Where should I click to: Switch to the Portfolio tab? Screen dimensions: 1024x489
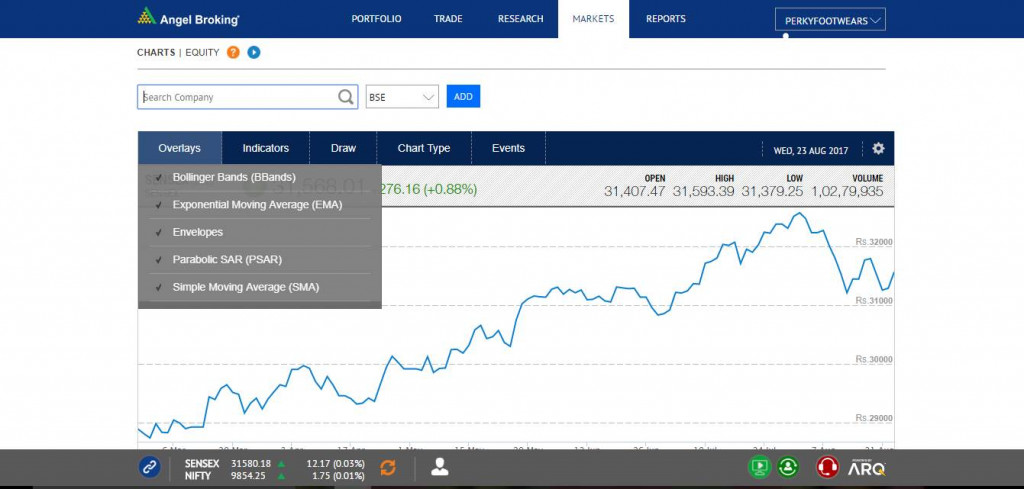point(379,19)
